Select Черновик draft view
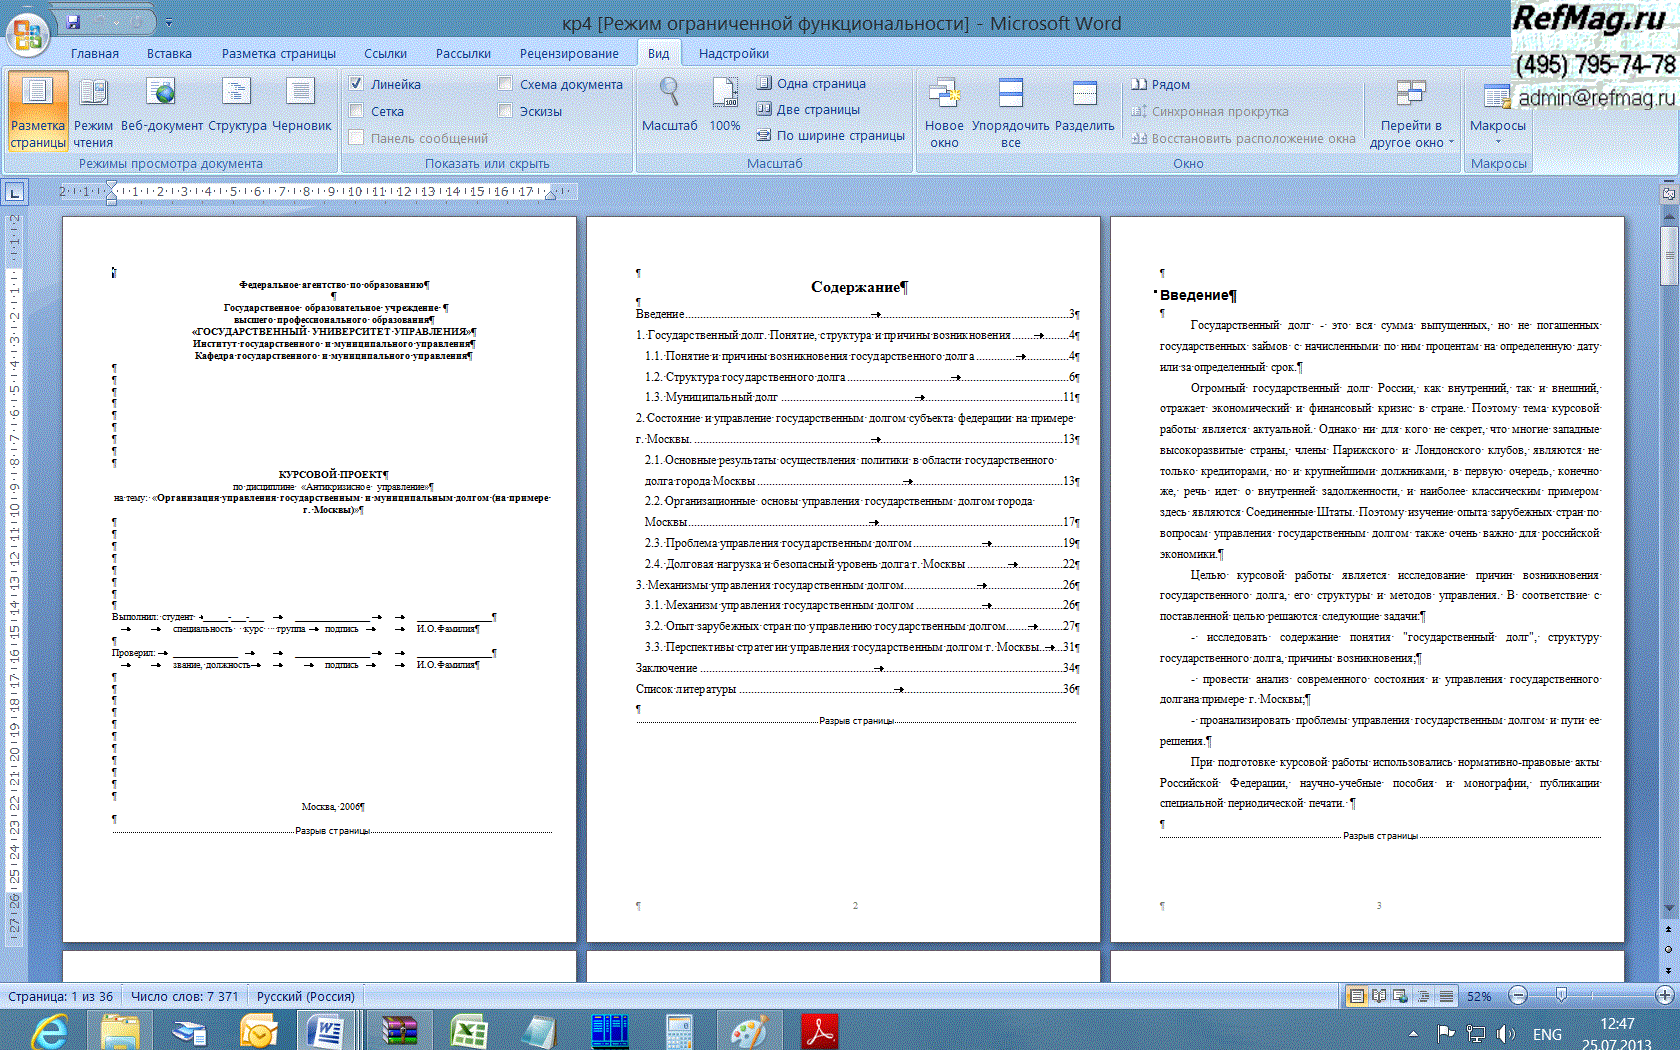 (301, 107)
